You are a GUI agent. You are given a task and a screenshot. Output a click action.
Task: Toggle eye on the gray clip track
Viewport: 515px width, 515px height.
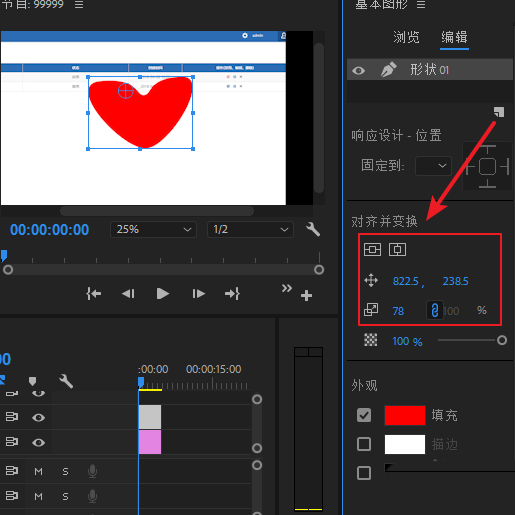(38, 418)
